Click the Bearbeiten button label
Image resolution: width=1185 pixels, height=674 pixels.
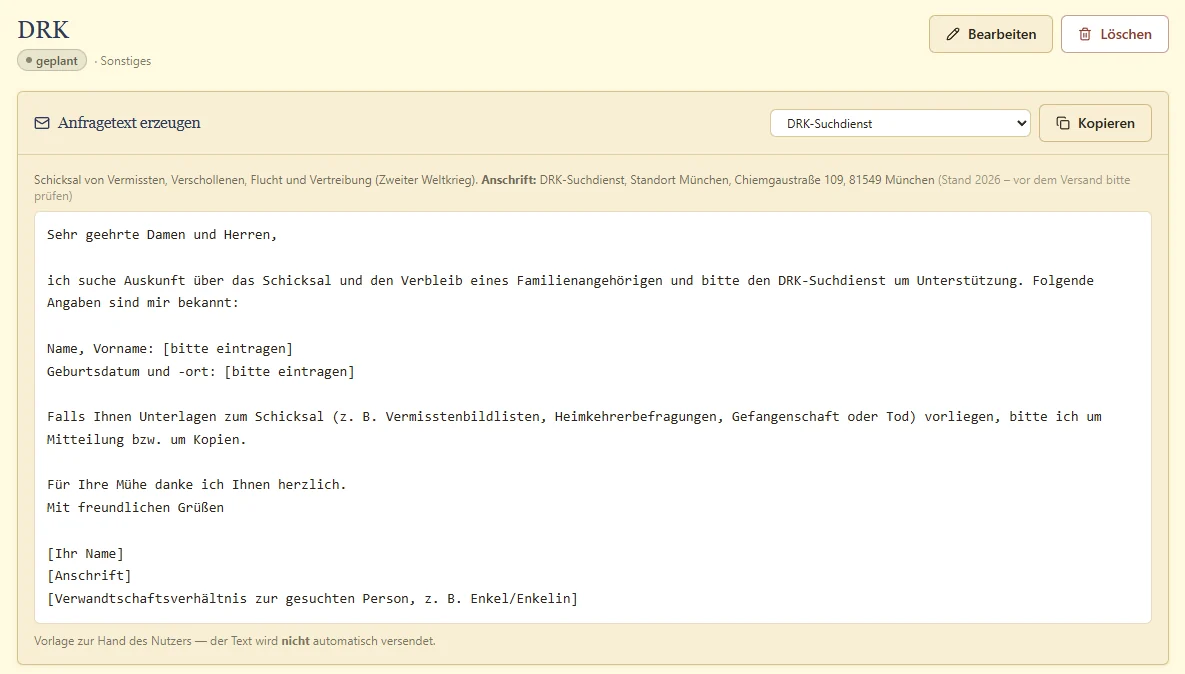click(1001, 34)
